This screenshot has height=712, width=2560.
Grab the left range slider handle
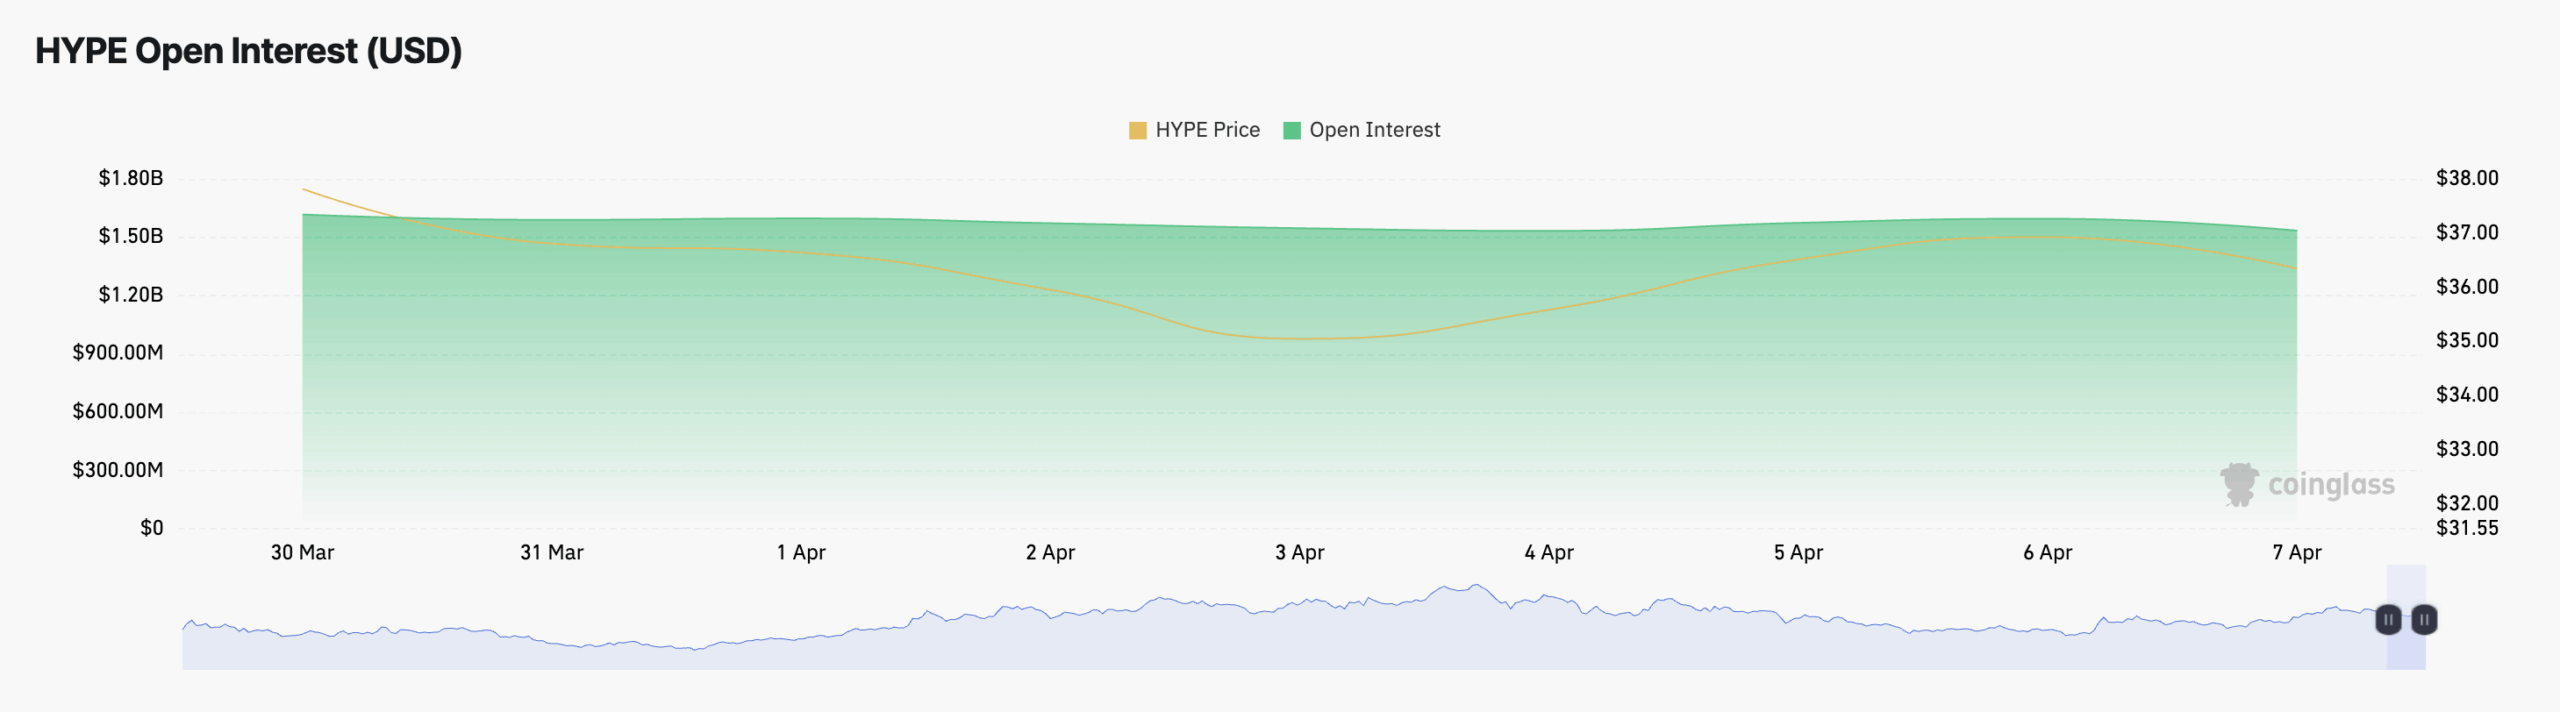(2388, 620)
